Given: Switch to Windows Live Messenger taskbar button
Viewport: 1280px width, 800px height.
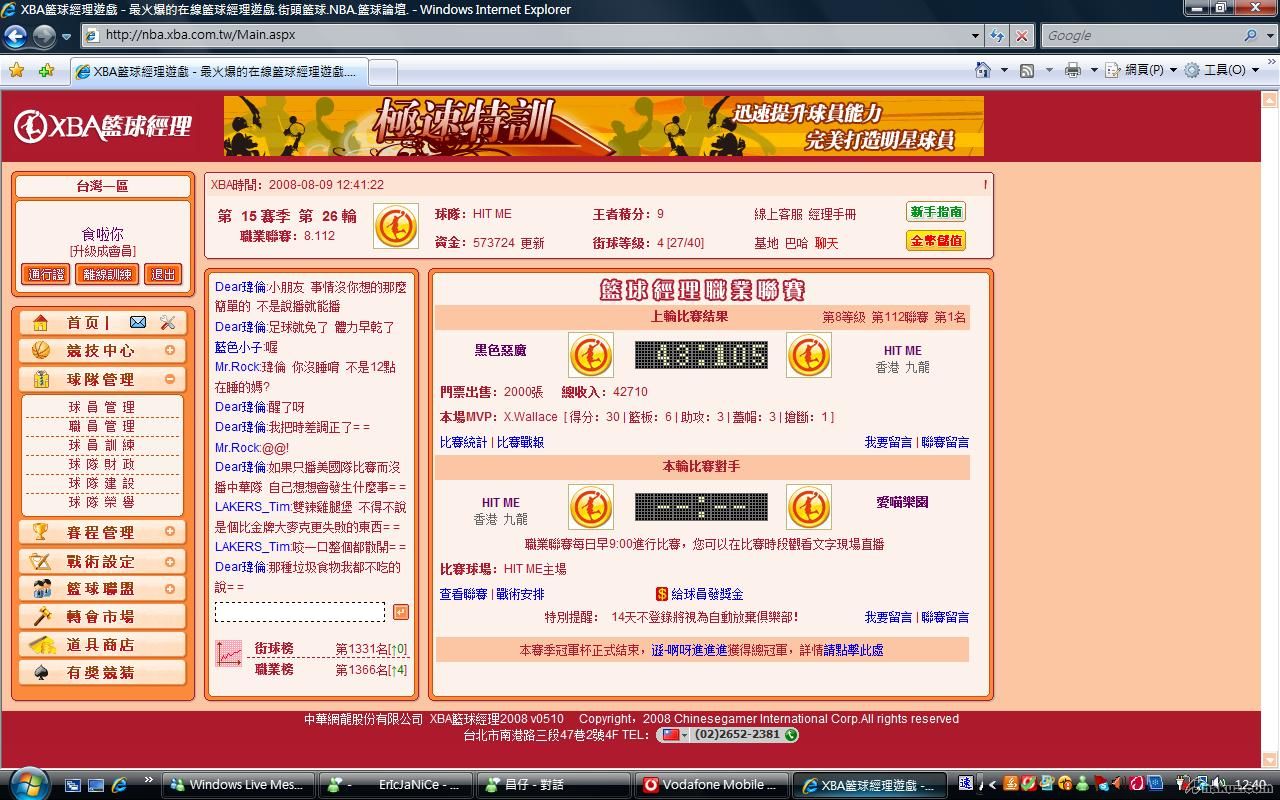Looking at the screenshot, I should [x=238, y=785].
